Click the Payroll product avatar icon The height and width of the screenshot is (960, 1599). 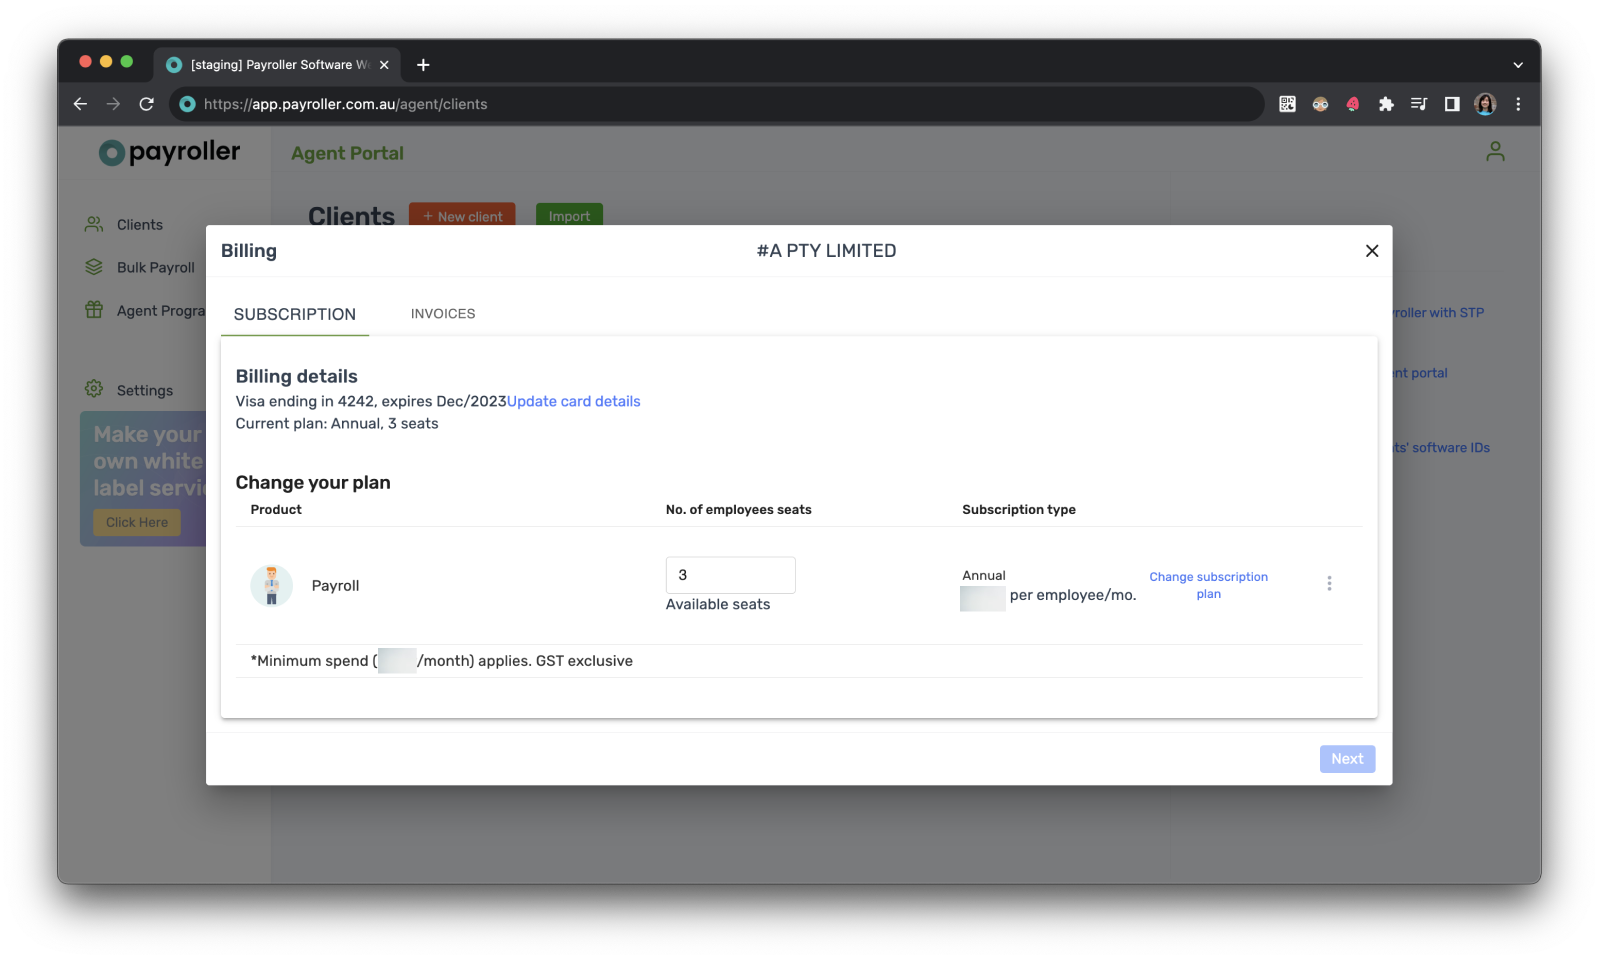point(271,586)
